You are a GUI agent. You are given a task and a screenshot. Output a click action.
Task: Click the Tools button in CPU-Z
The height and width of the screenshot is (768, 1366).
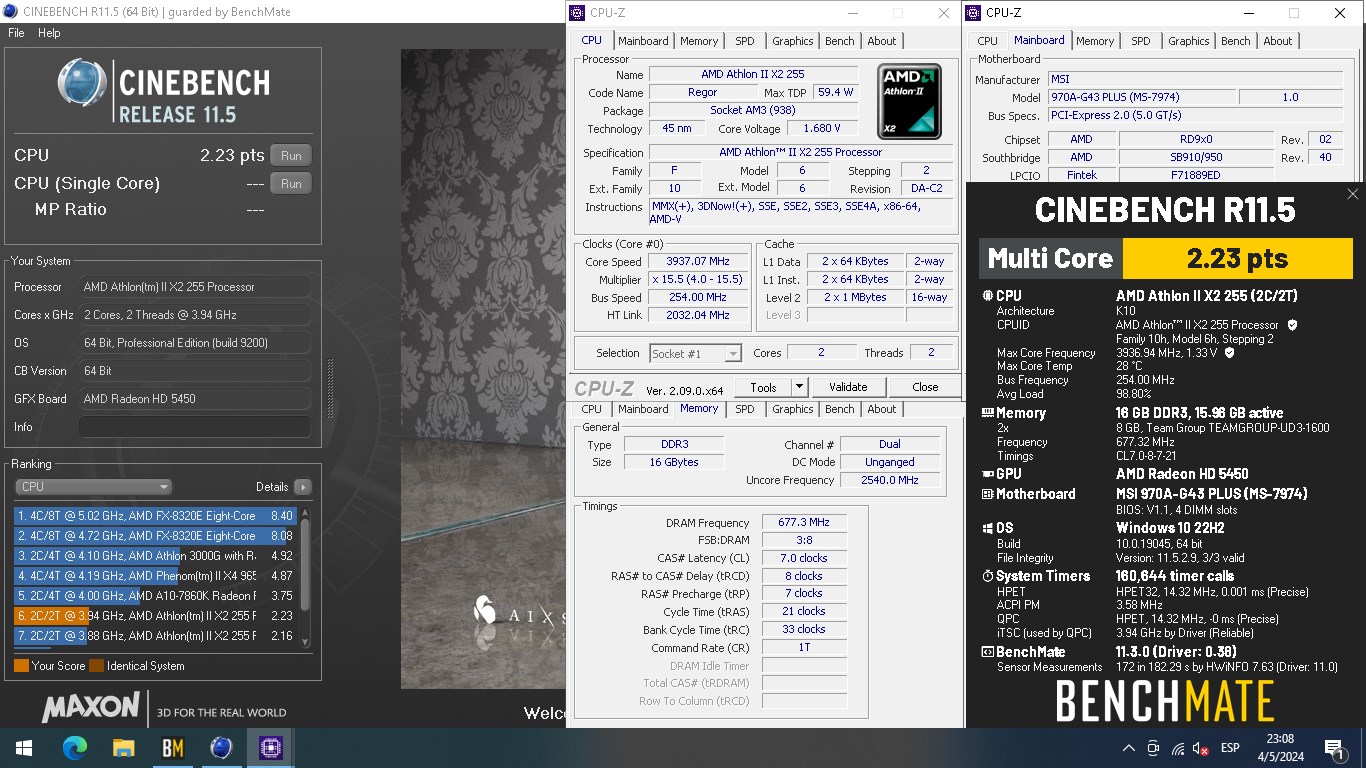[763, 387]
